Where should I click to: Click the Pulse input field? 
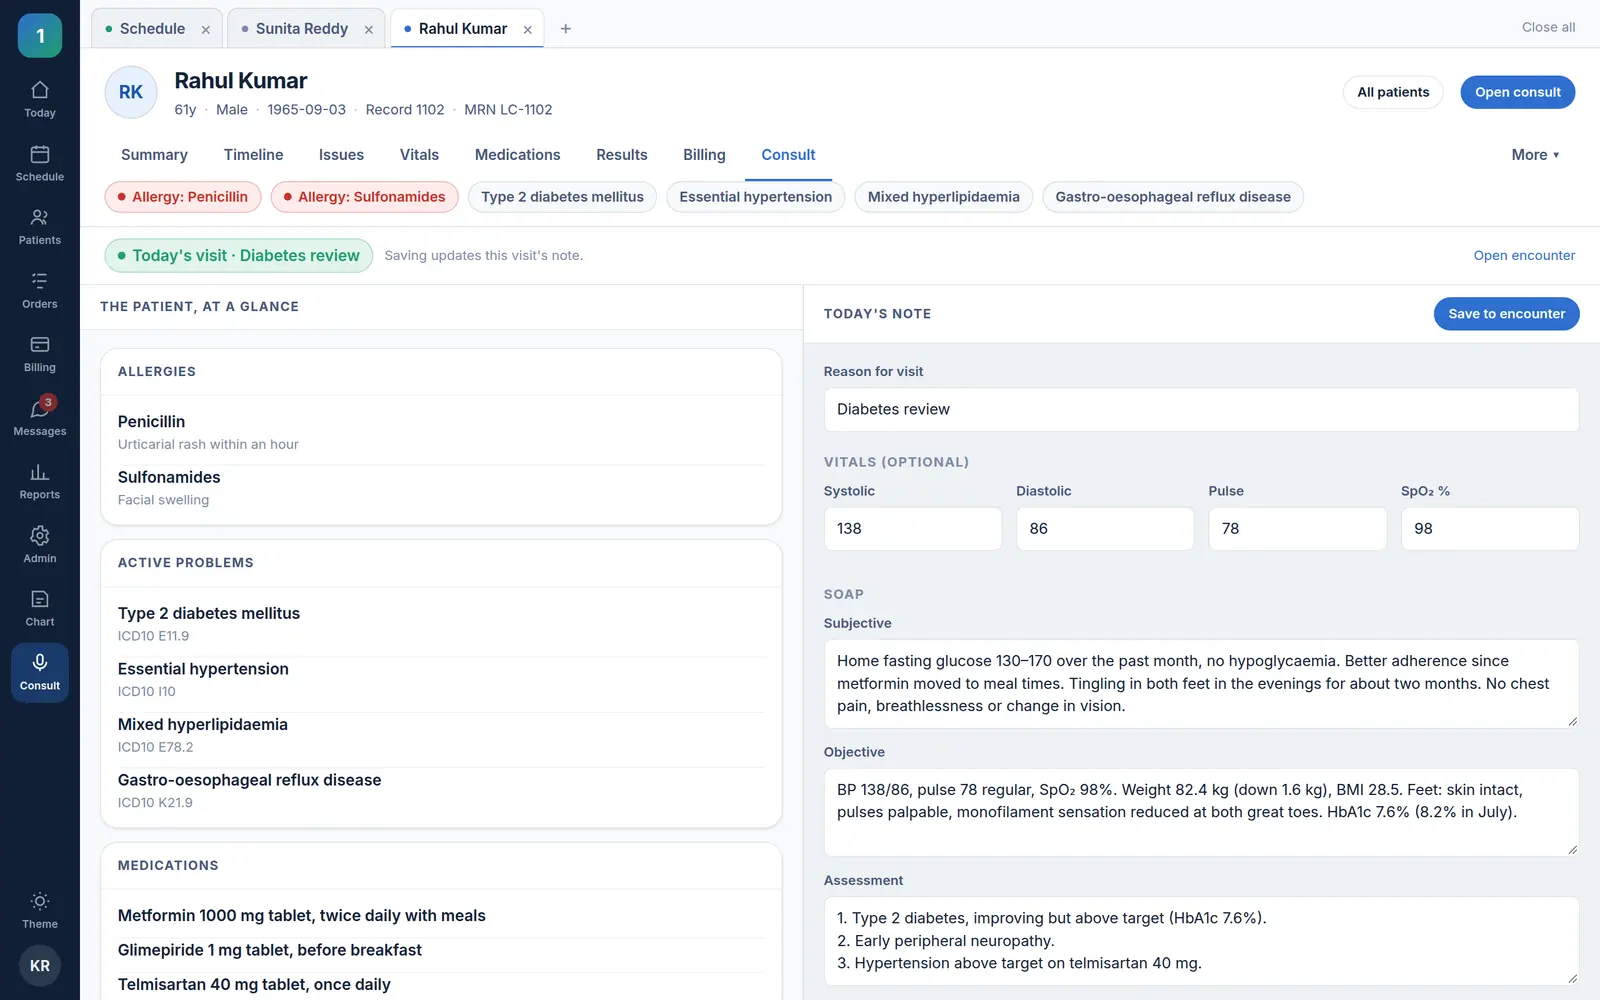tap(1297, 528)
